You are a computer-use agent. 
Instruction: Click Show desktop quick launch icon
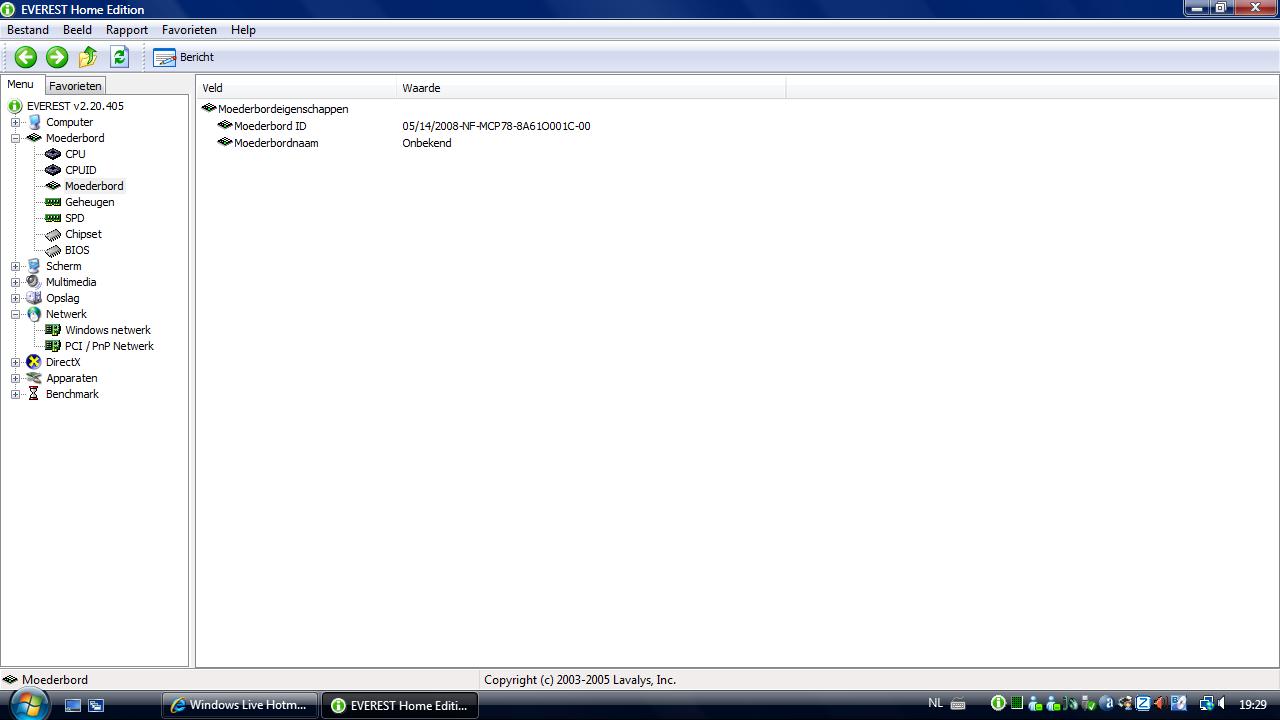[x=73, y=705]
